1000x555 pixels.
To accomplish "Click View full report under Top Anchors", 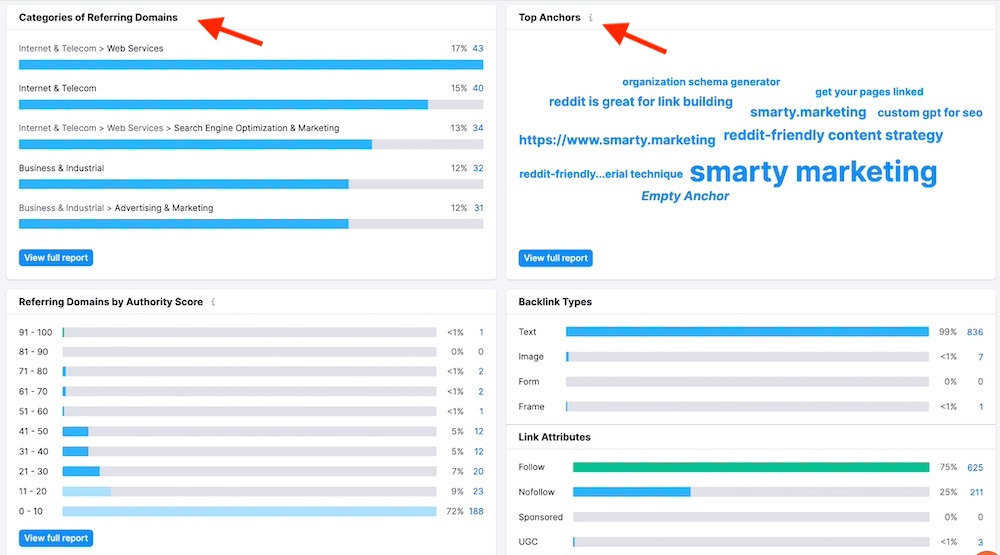I will [556, 258].
